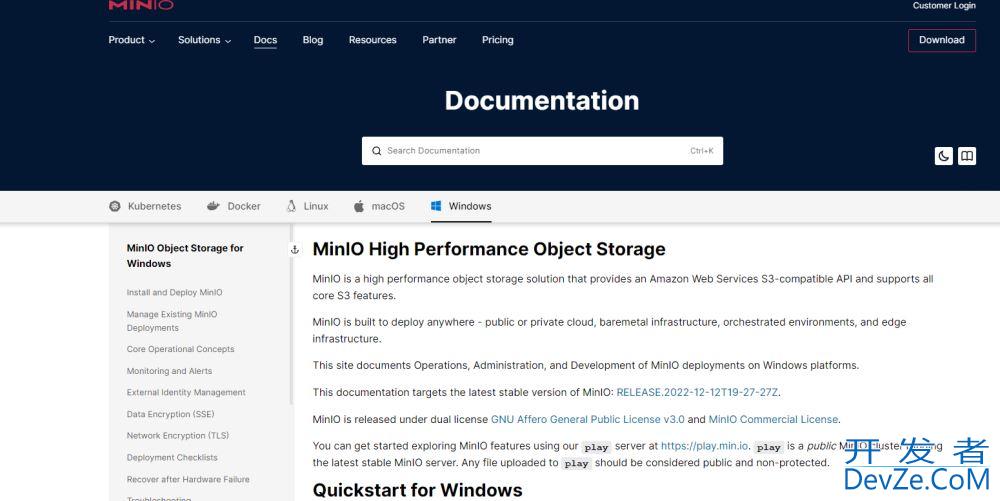Screen dimensions: 1000x501
Task: Open GNU Affero General Public License v3.0
Action: (587, 419)
